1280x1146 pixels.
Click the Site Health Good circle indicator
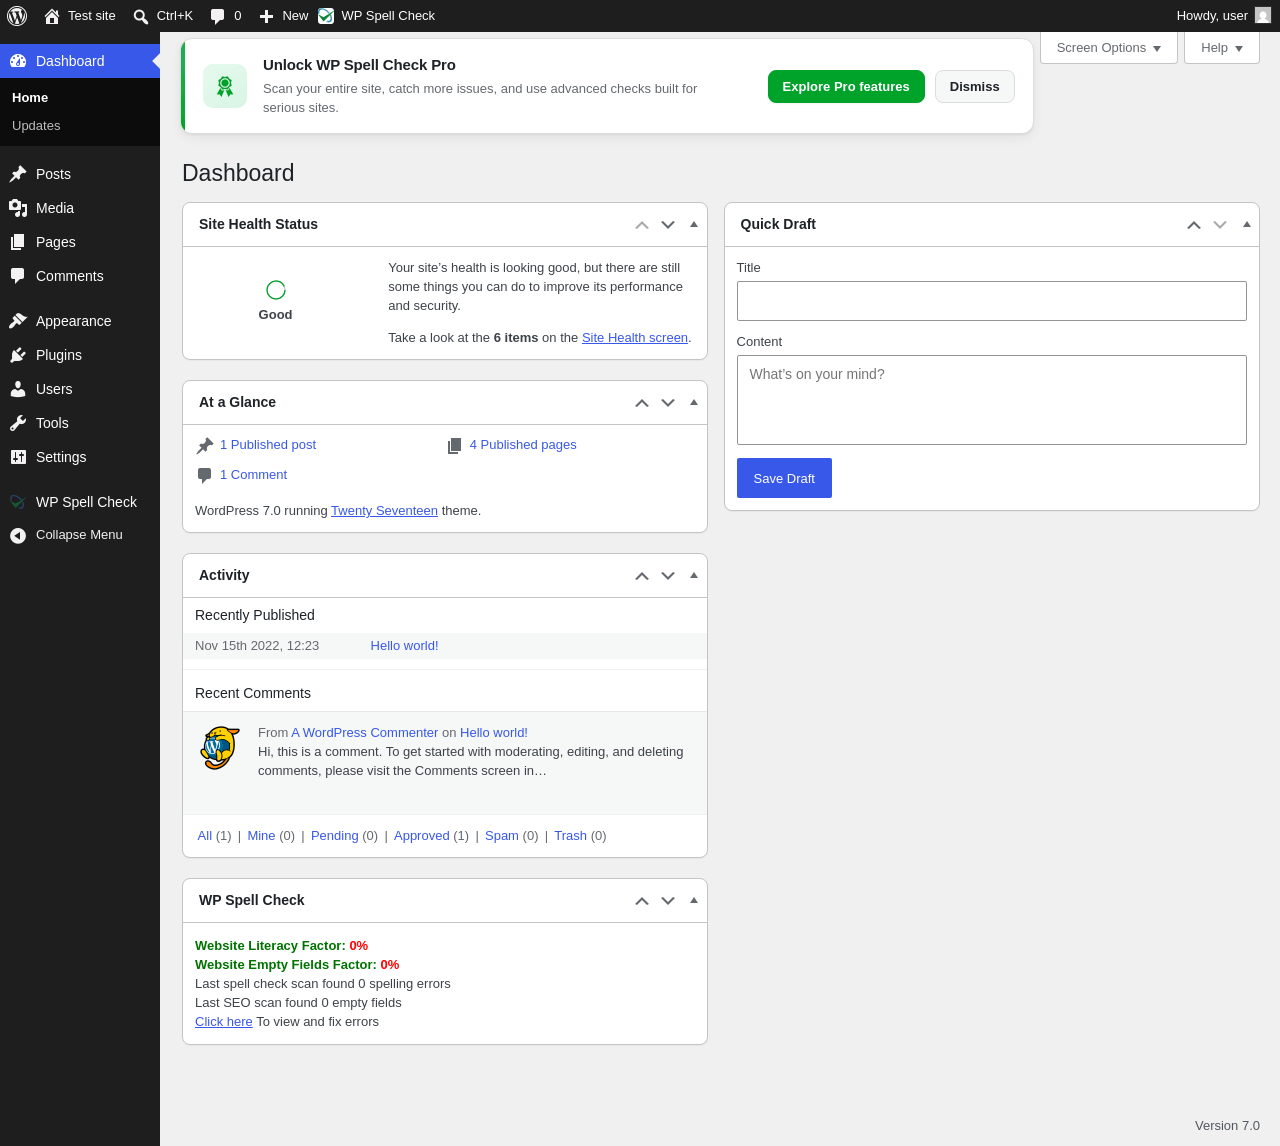[276, 290]
